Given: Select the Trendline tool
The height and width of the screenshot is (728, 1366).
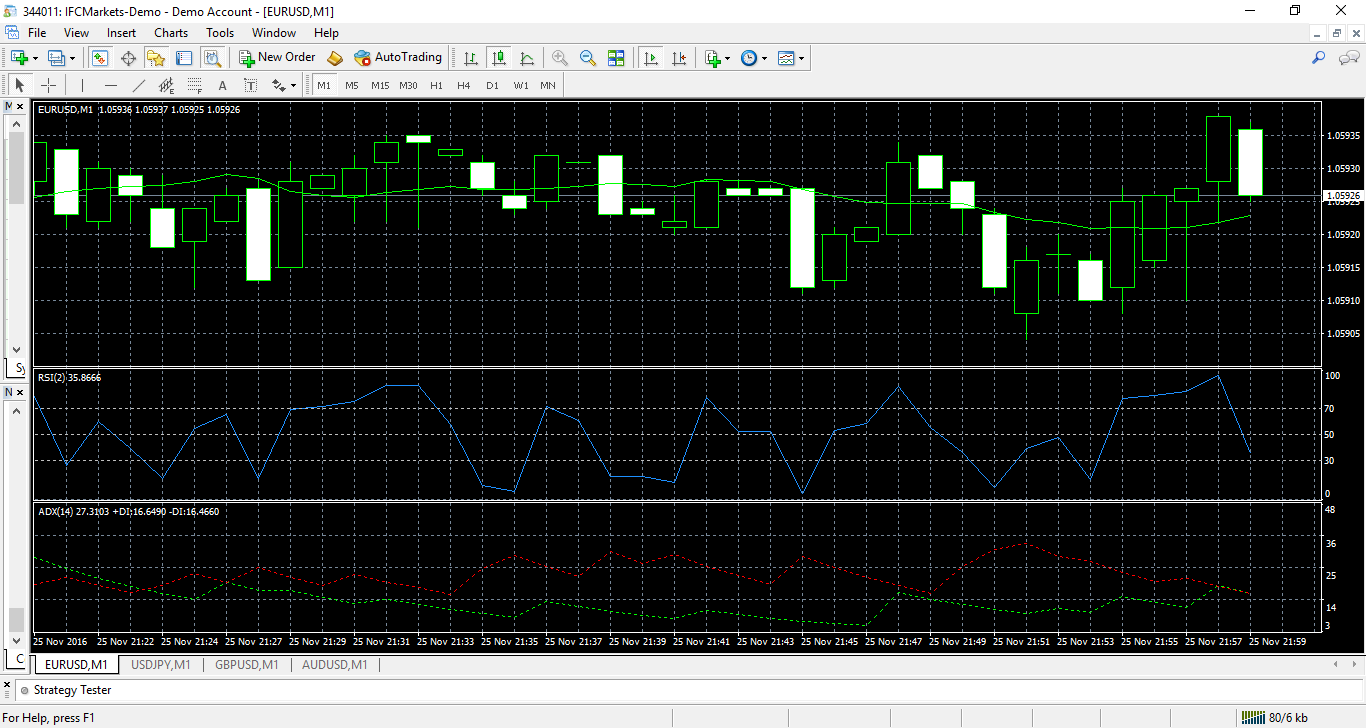Looking at the screenshot, I should [138, 85].
